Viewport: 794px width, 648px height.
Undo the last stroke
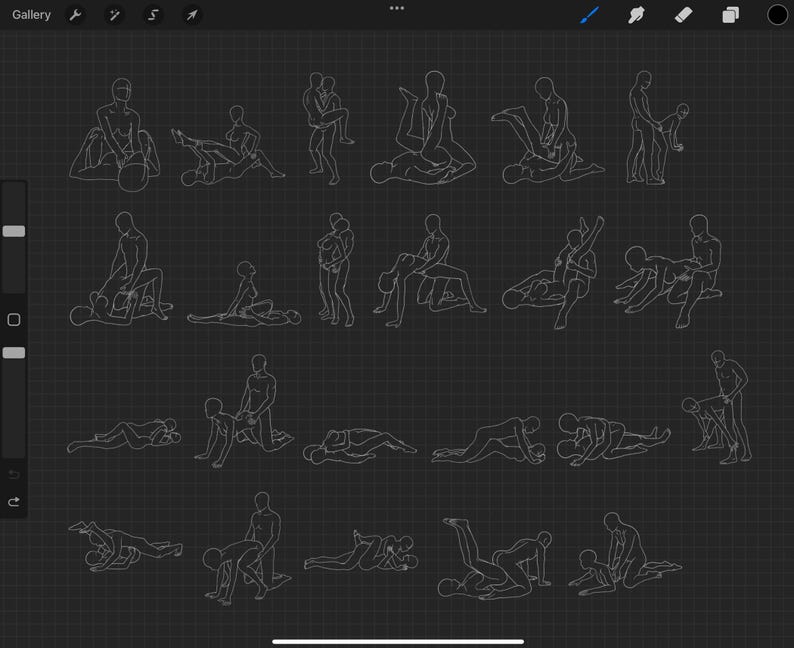coord(14,474)
